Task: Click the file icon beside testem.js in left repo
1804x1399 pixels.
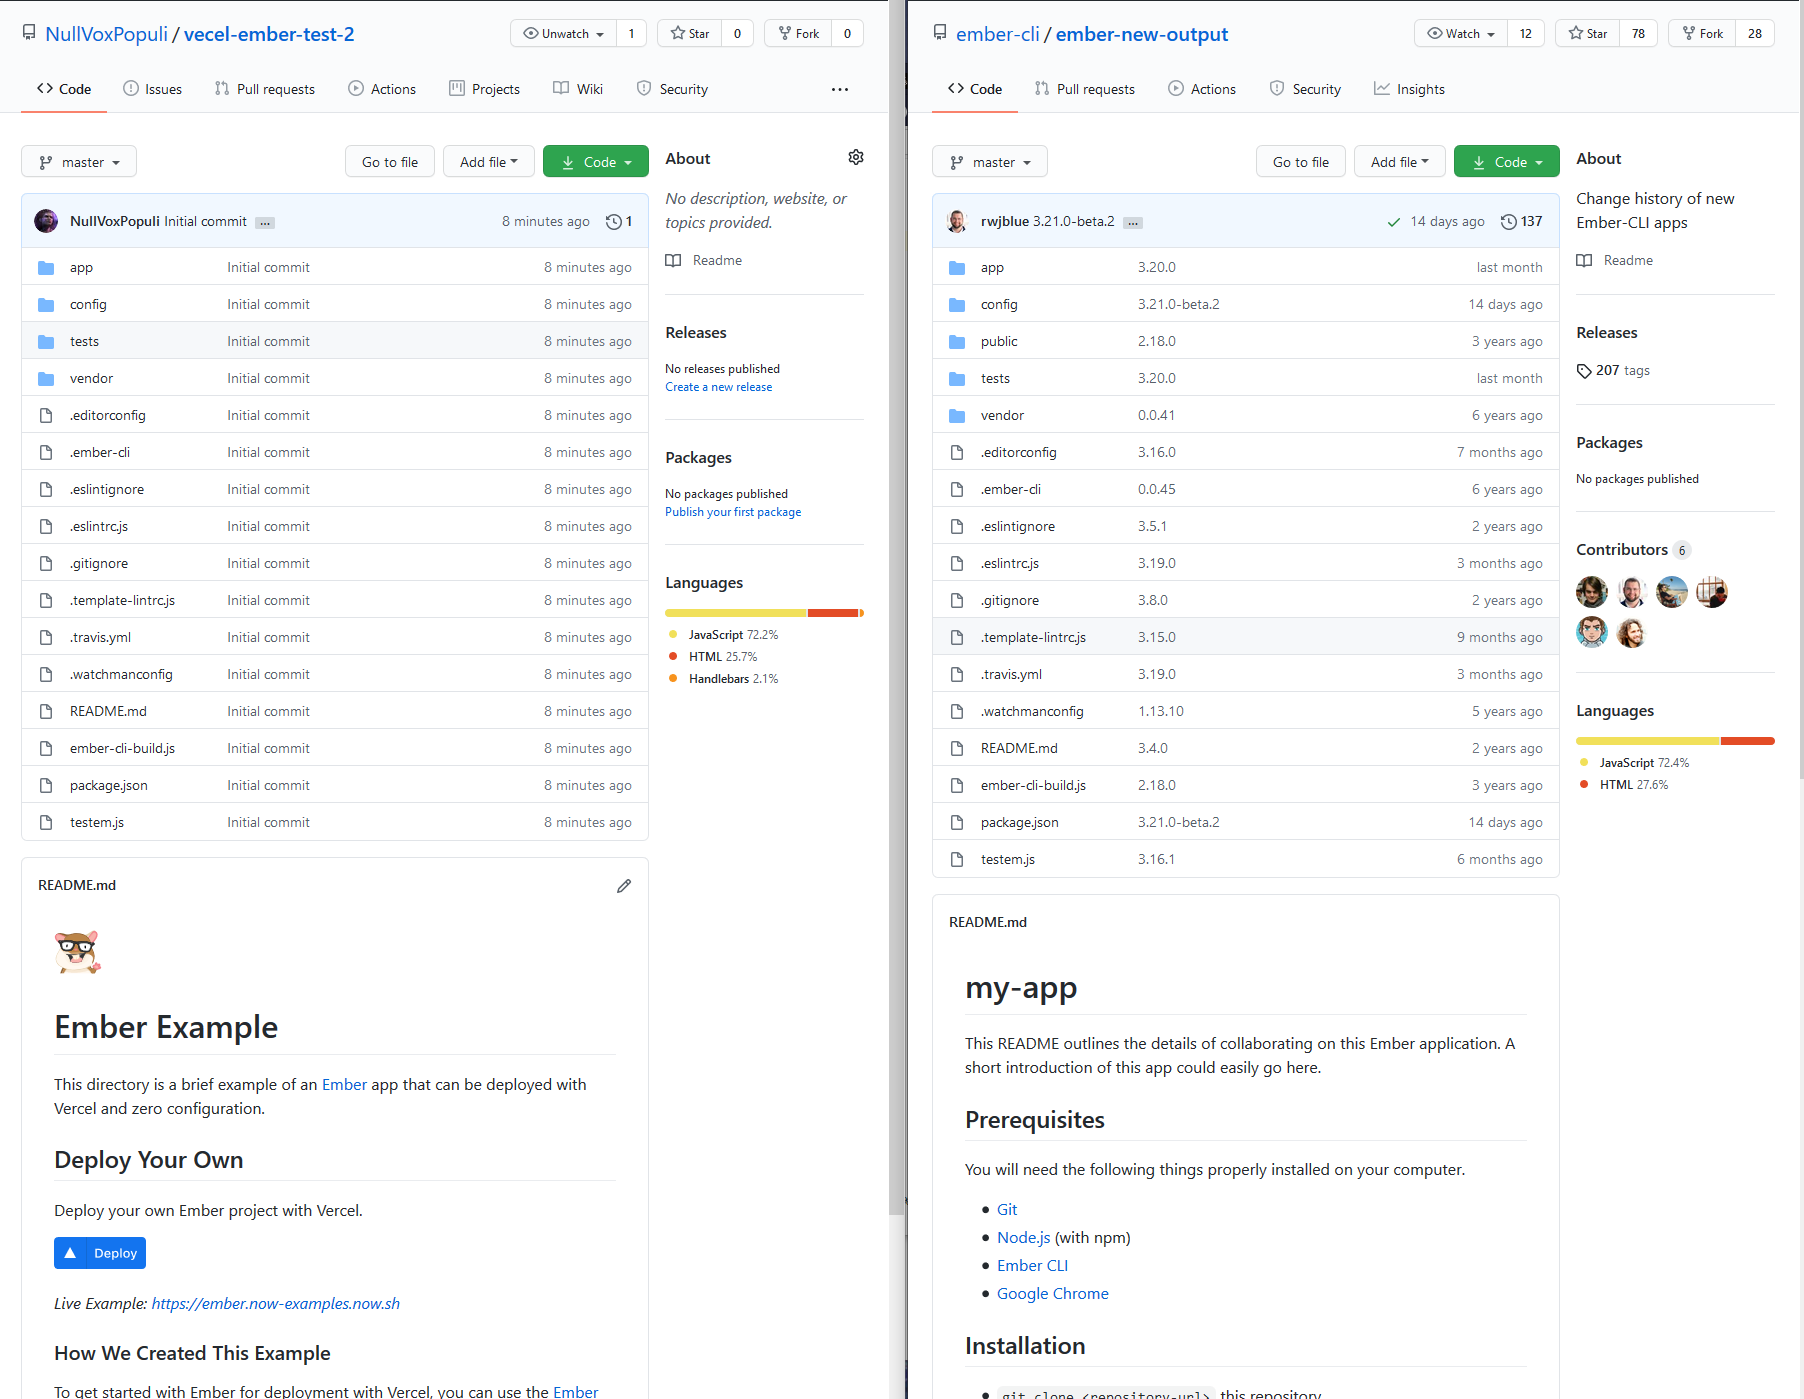Action: coord(46,822)
